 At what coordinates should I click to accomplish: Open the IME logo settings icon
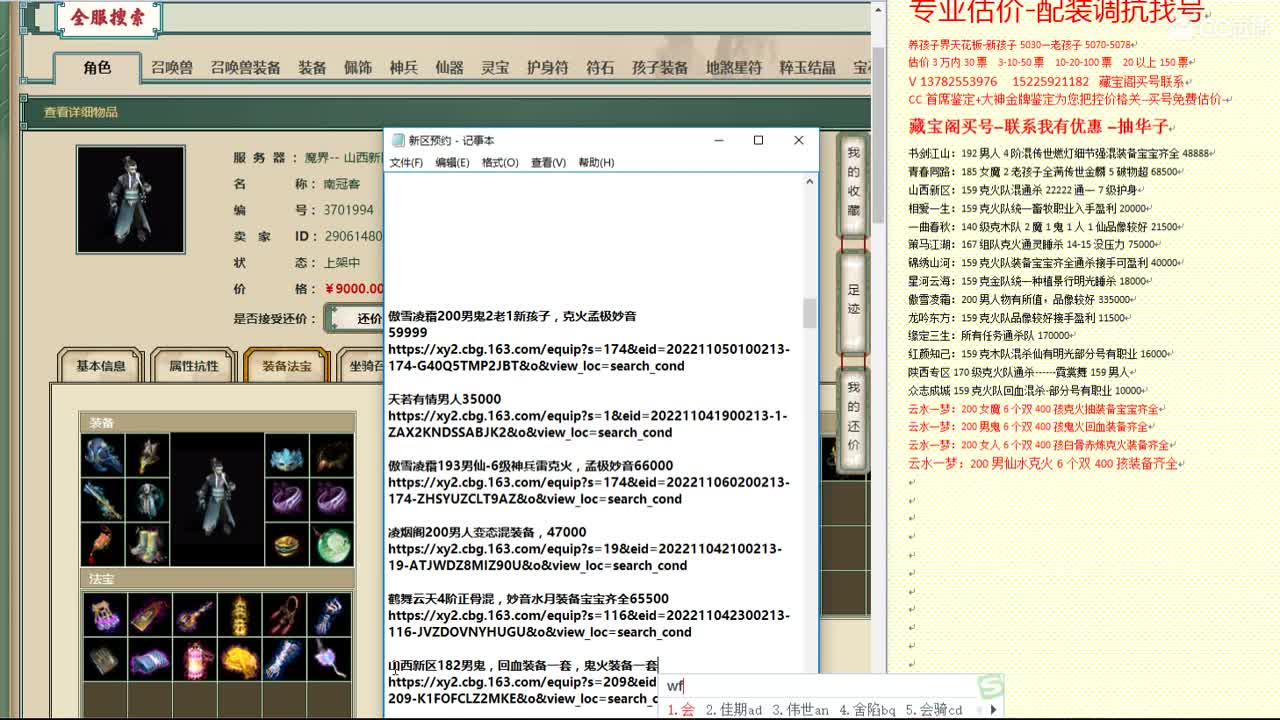pyautogui.click(x=990, y=686)
